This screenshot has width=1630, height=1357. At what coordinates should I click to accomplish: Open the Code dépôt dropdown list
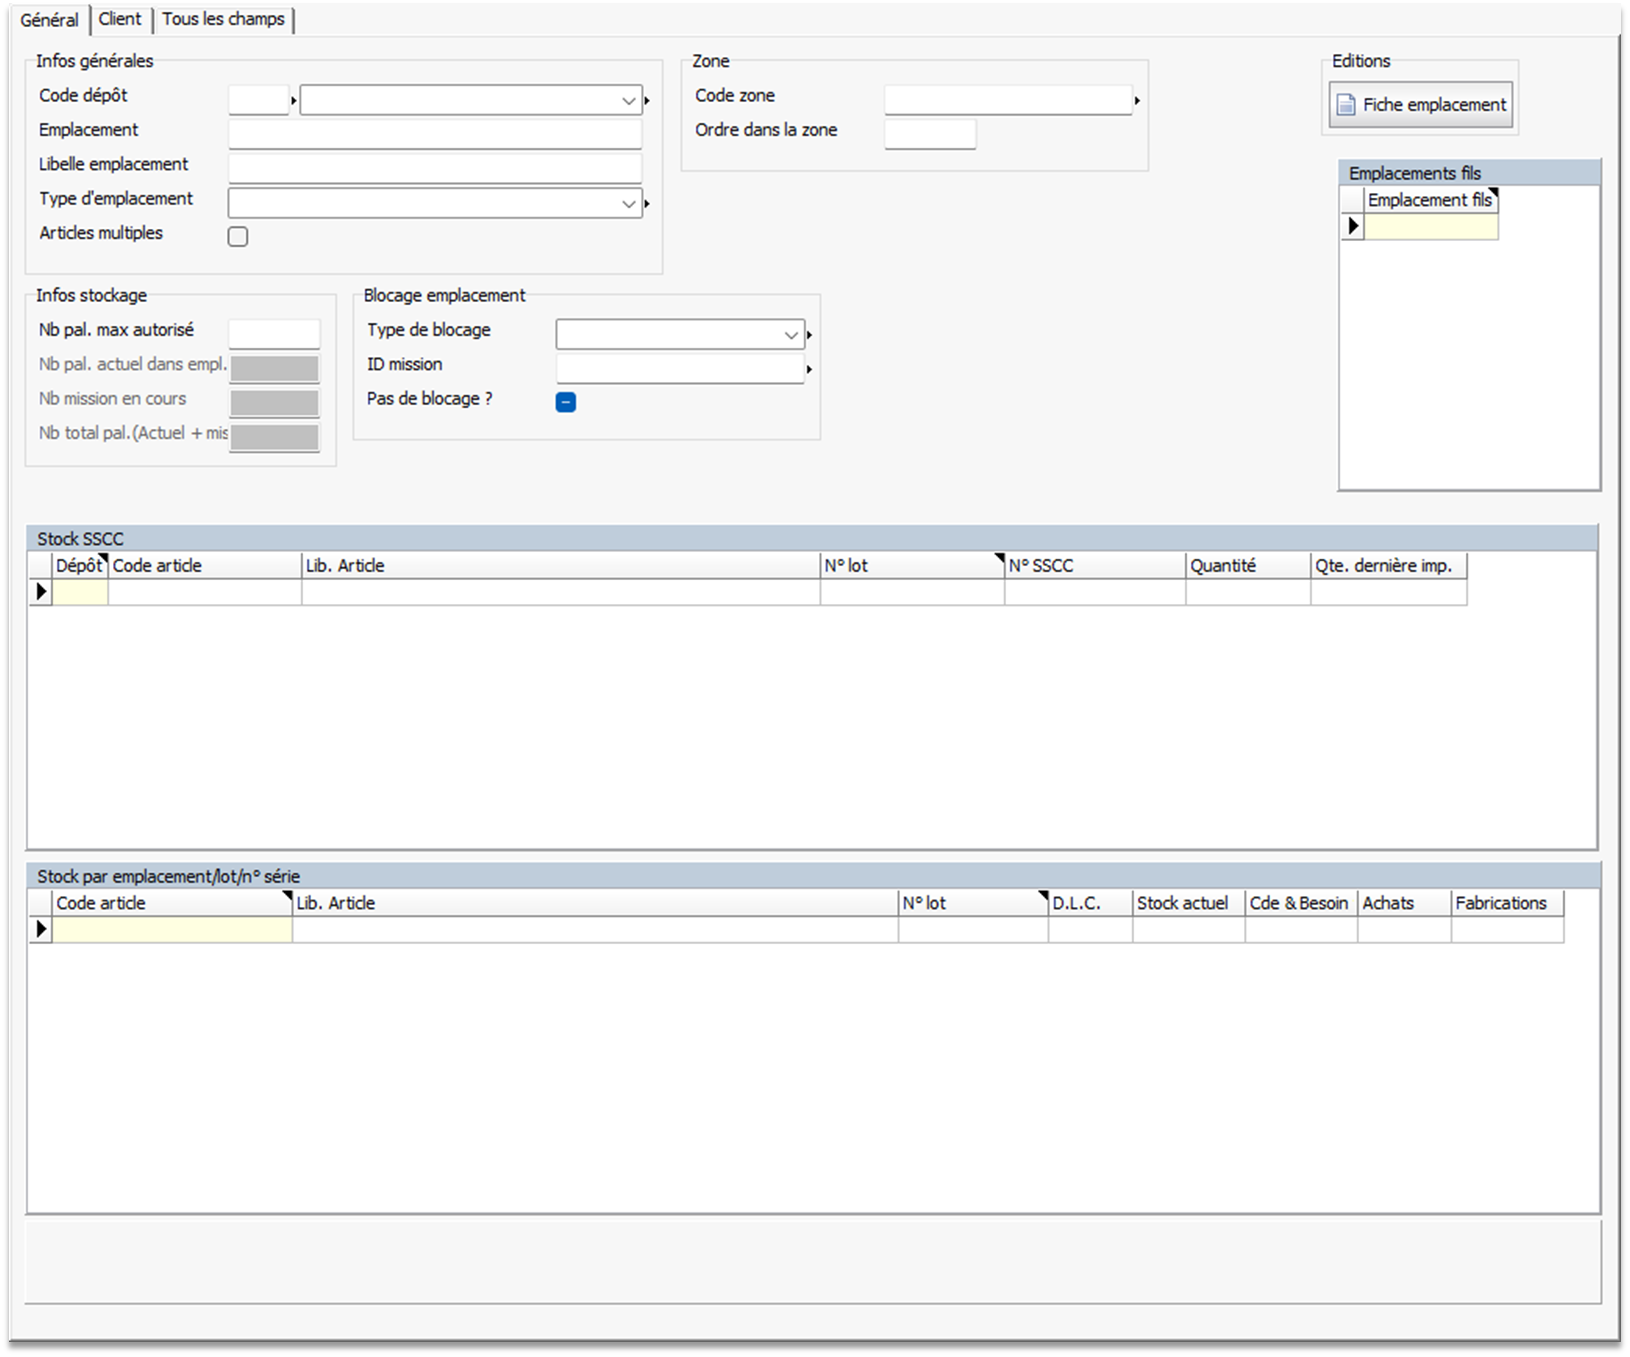pyautogui.click(x=628, y=101)
